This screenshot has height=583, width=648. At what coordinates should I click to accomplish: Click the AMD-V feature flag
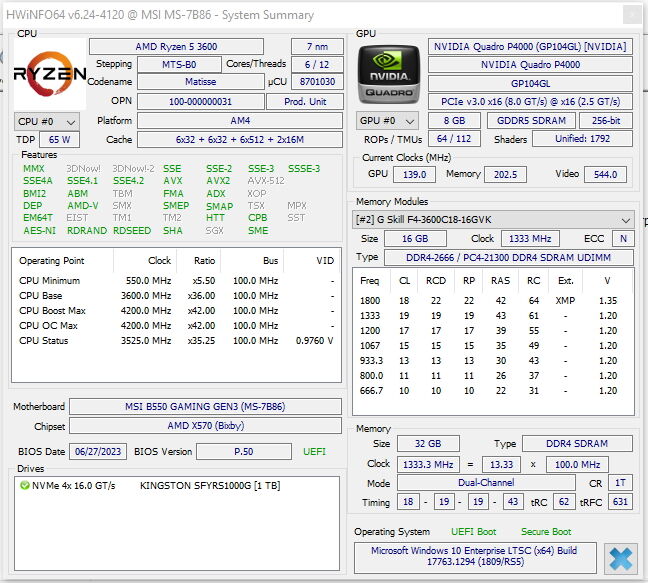(83, 206)
